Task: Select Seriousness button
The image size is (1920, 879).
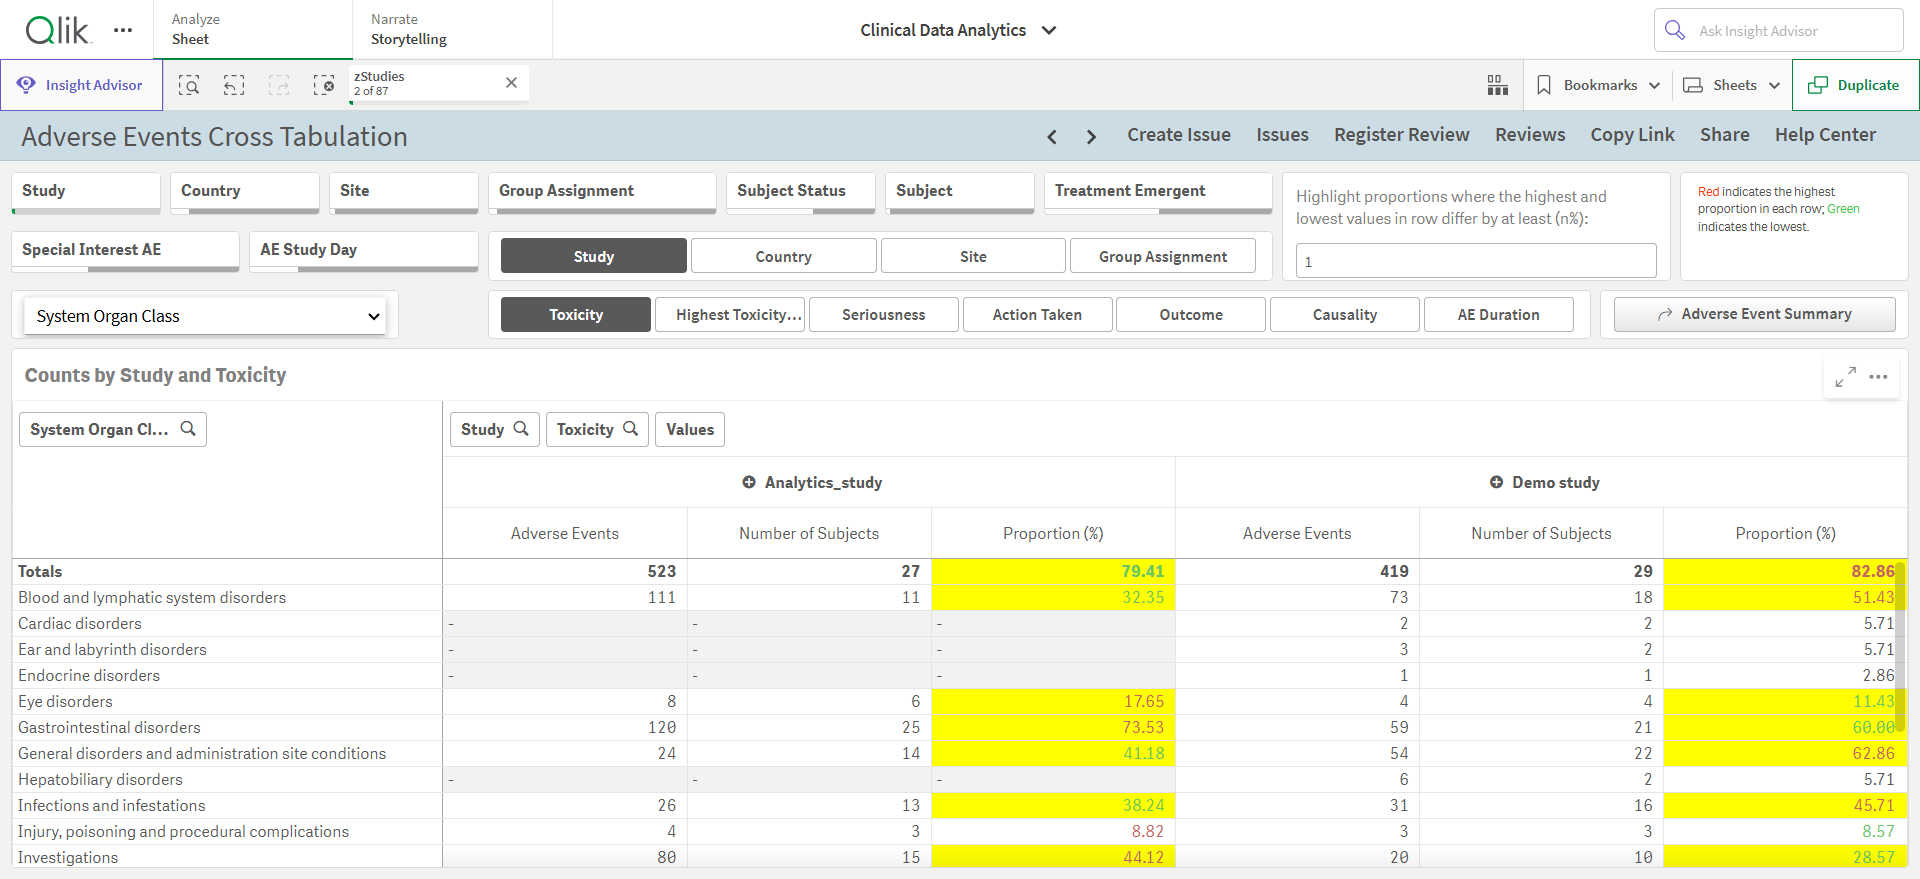Action: (884, 314)
